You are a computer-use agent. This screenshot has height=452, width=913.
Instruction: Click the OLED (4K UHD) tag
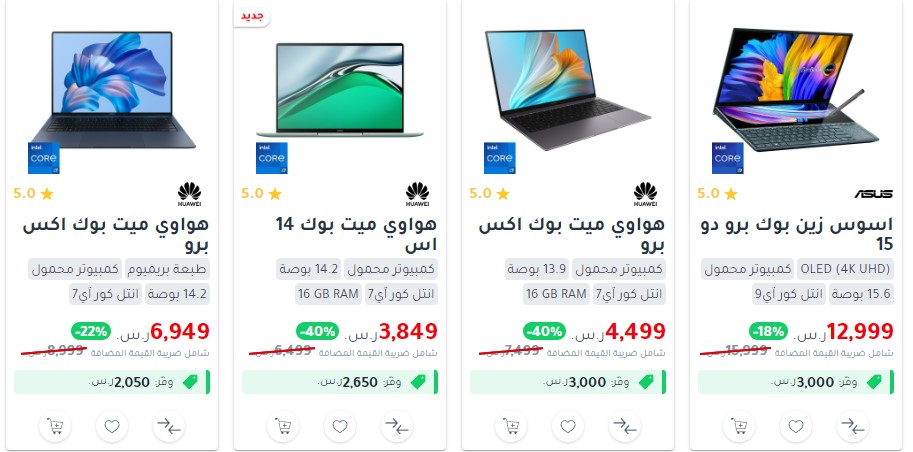pyautogui.click(x=845, y=269)
